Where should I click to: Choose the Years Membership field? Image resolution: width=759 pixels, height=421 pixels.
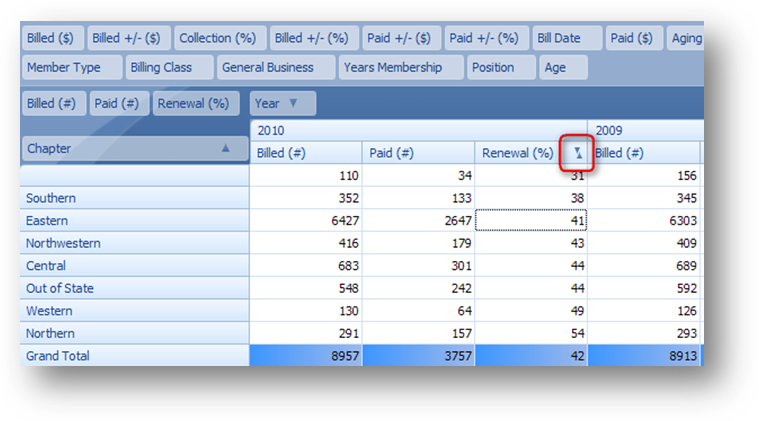[400, 68]
